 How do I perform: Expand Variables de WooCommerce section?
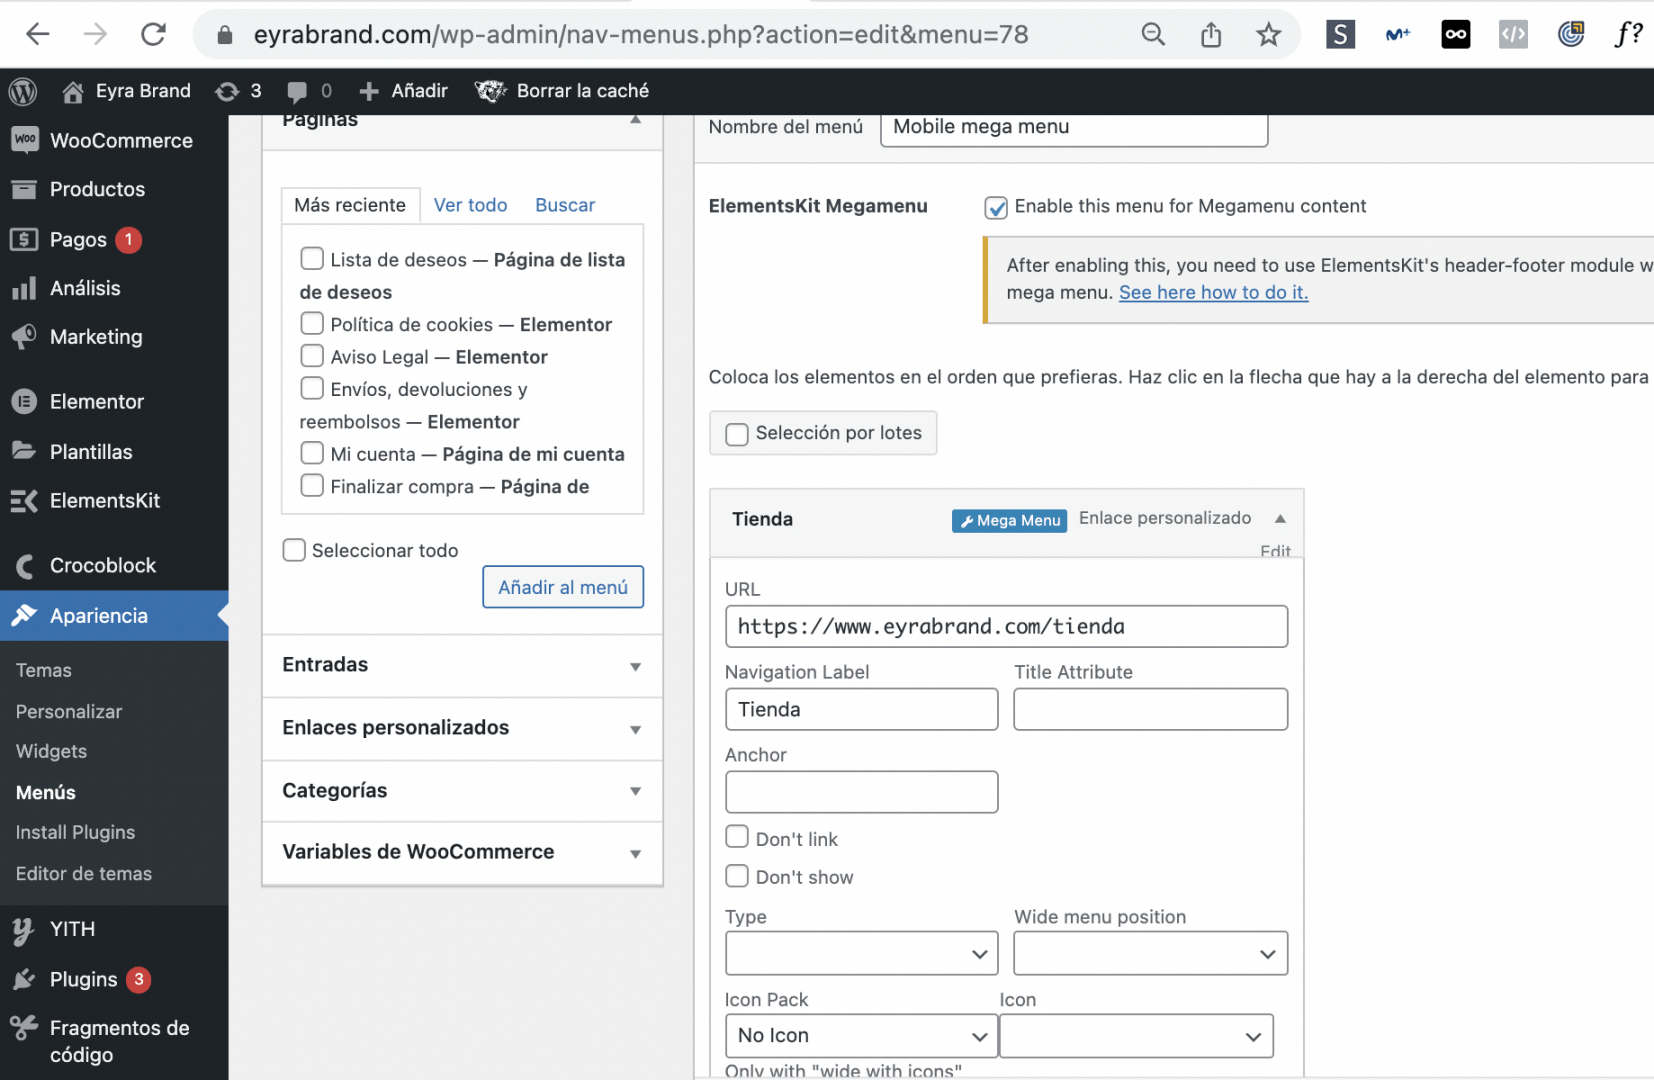[462, 852]
